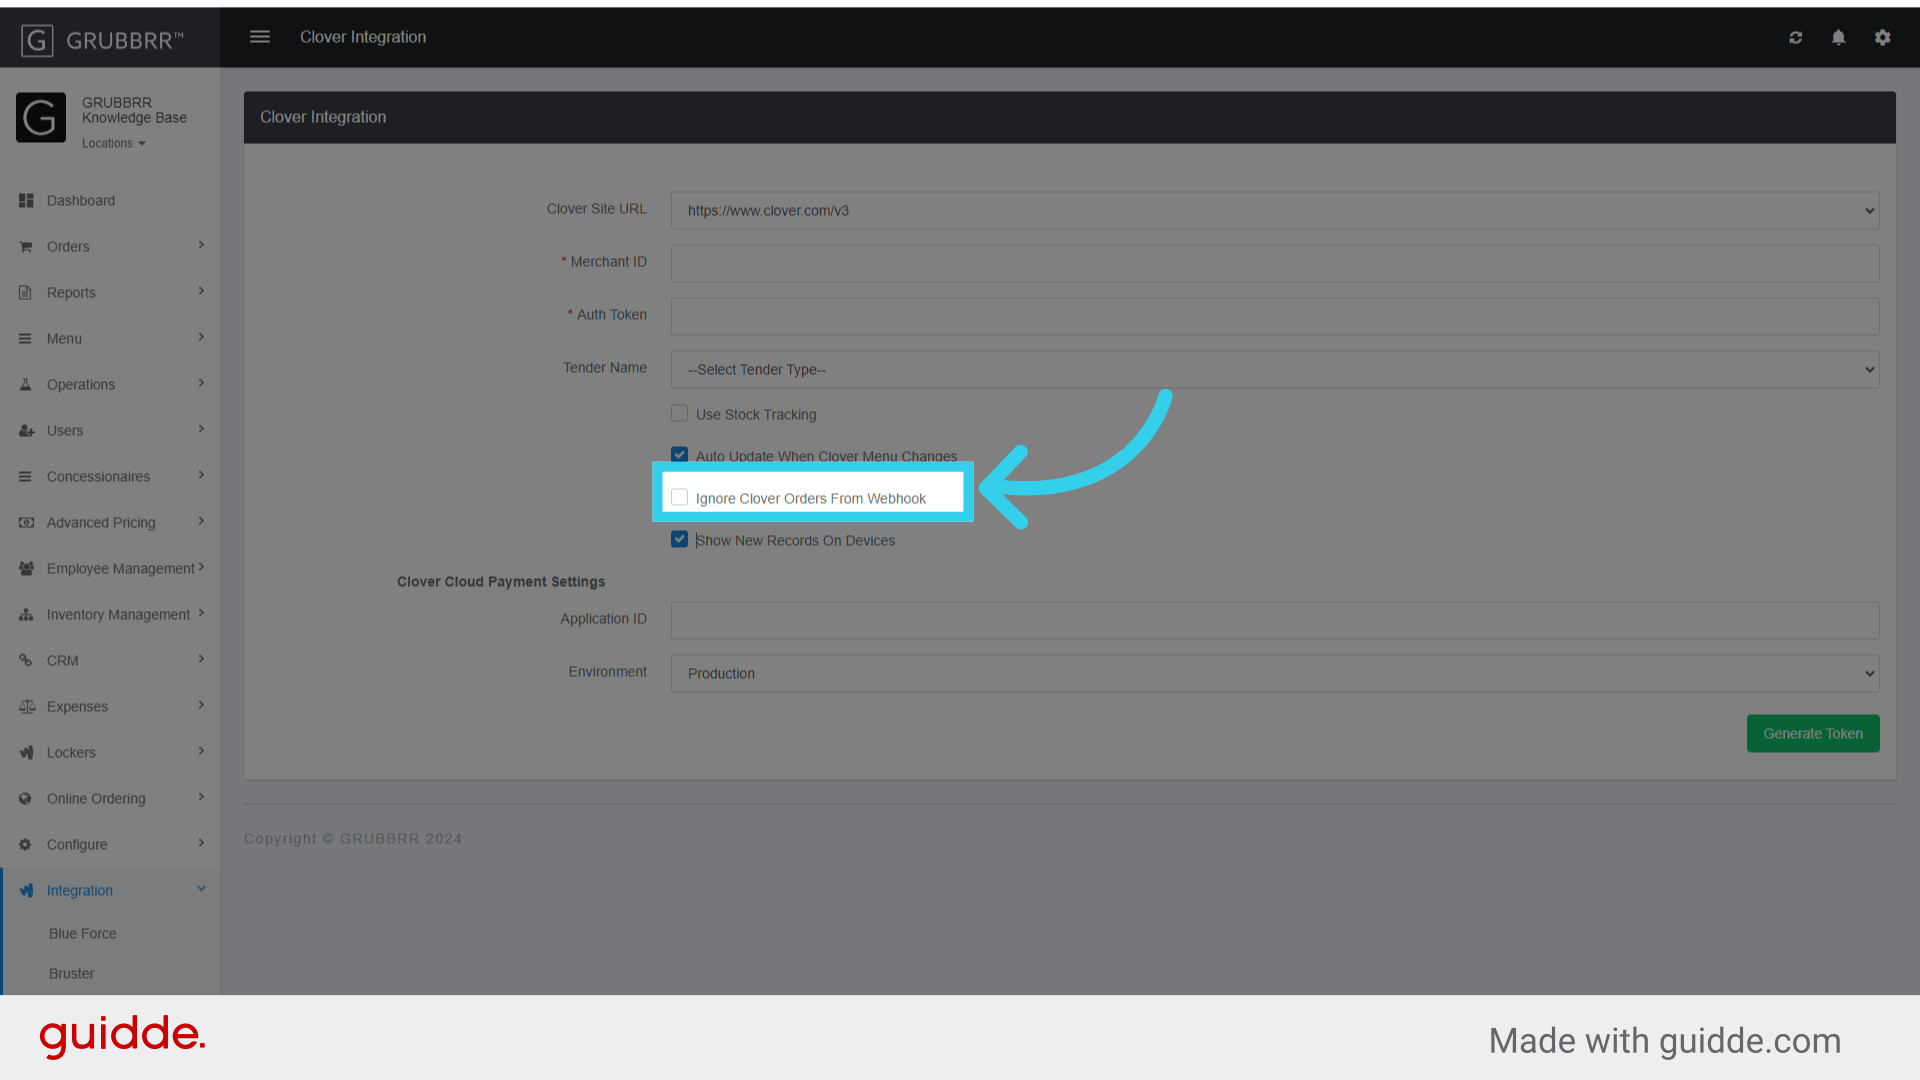Open the Tender Name dropdown
1920x1080 pixels.
tap(1275, 370)
